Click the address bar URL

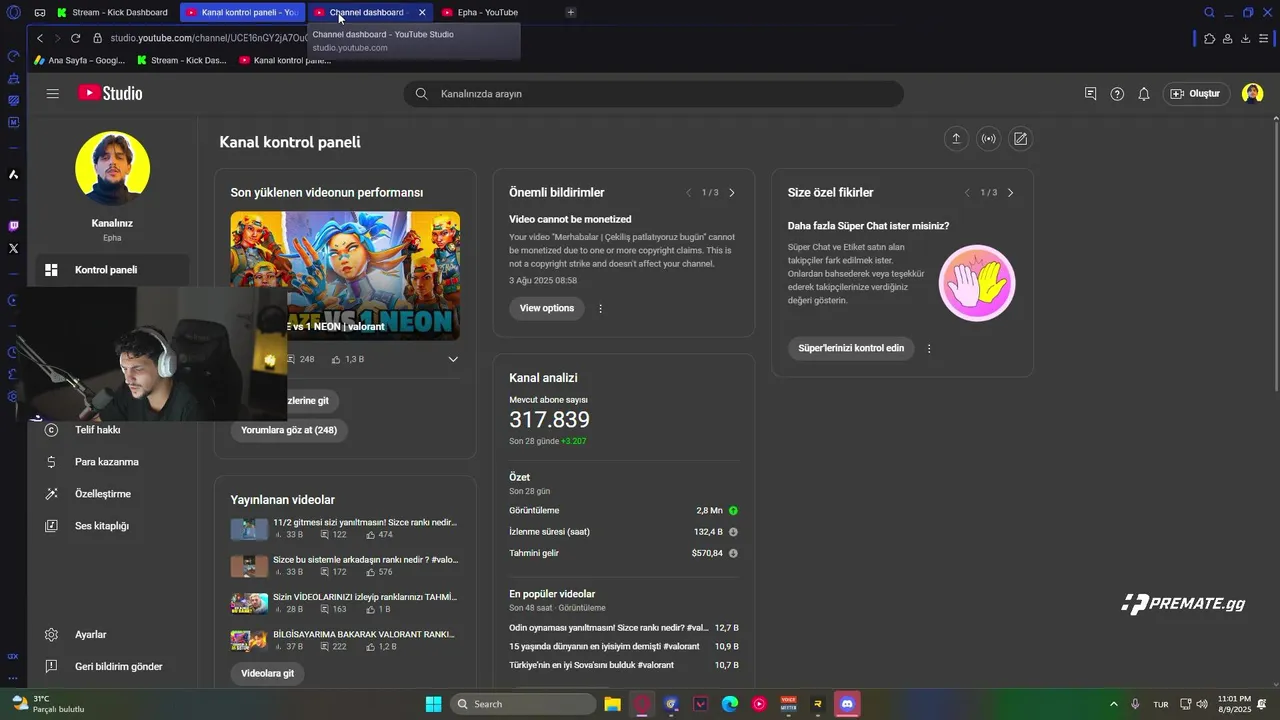tap(208, 38)
